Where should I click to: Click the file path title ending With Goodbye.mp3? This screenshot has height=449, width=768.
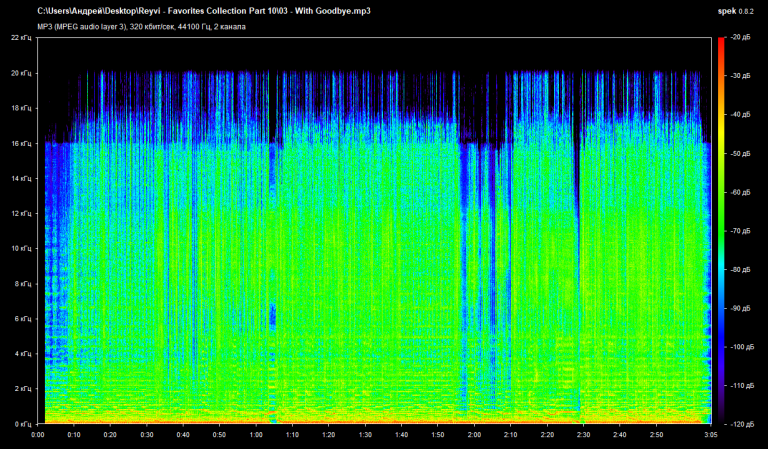tap(204, 11)
